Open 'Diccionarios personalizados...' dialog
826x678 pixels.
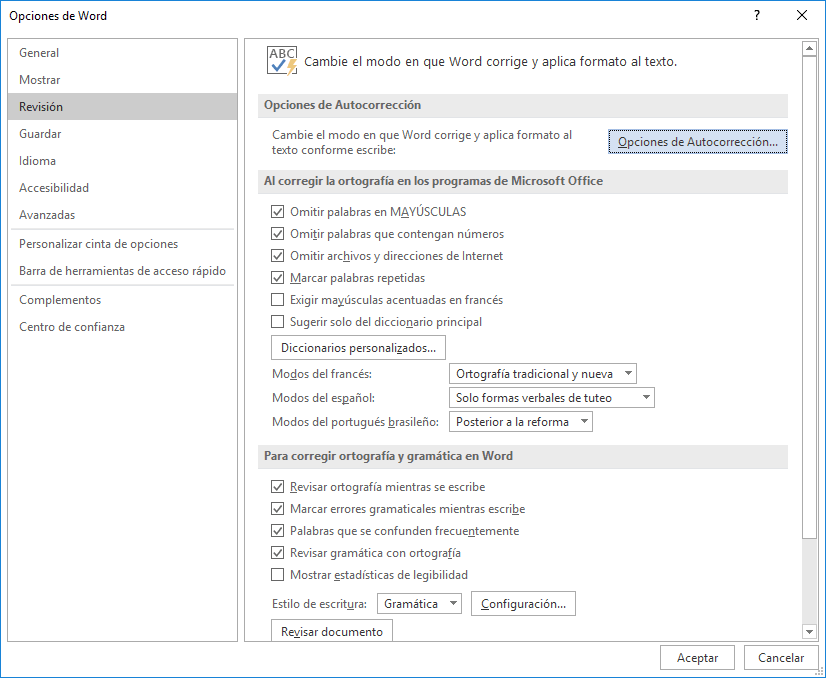[359, 348]
